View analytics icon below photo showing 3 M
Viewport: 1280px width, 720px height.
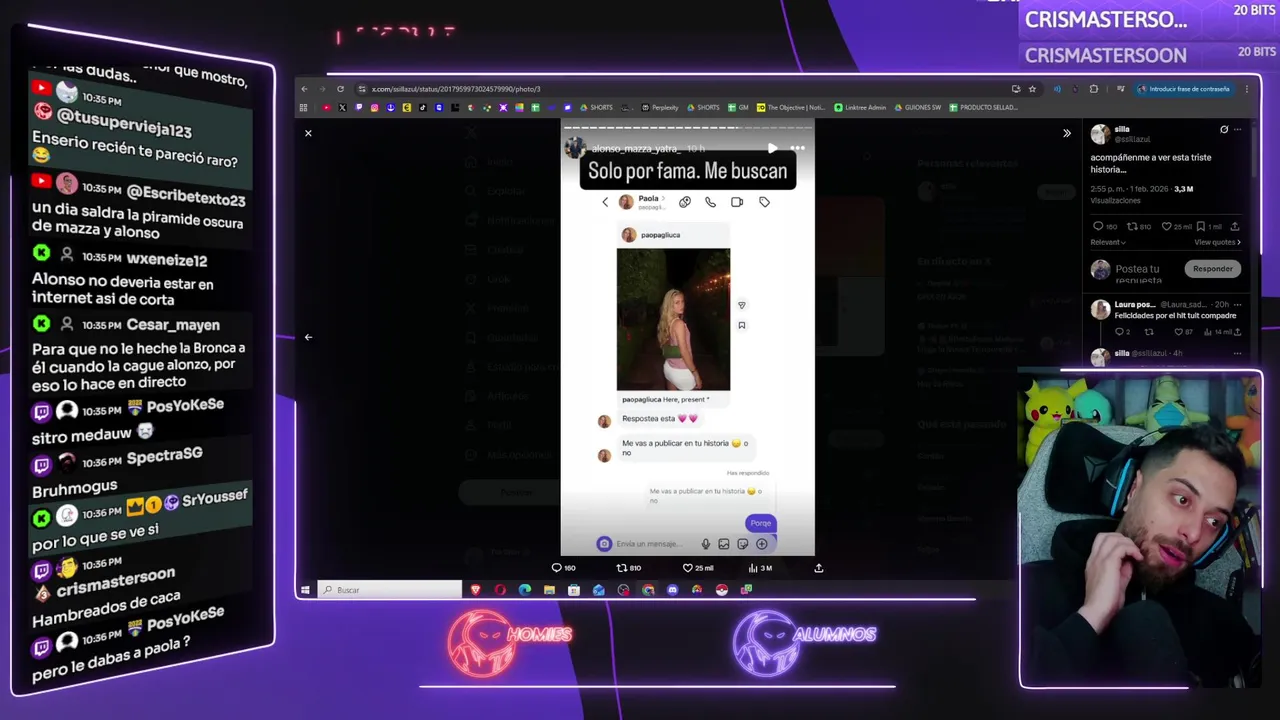[760, 568]
